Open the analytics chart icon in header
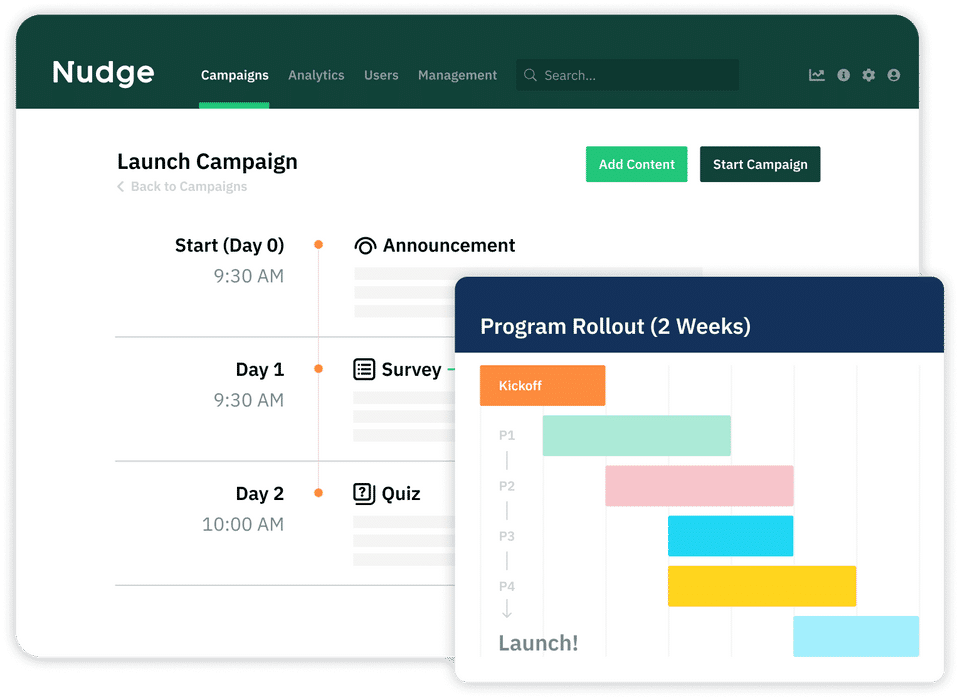960x699 pixels. click(816, 75)
